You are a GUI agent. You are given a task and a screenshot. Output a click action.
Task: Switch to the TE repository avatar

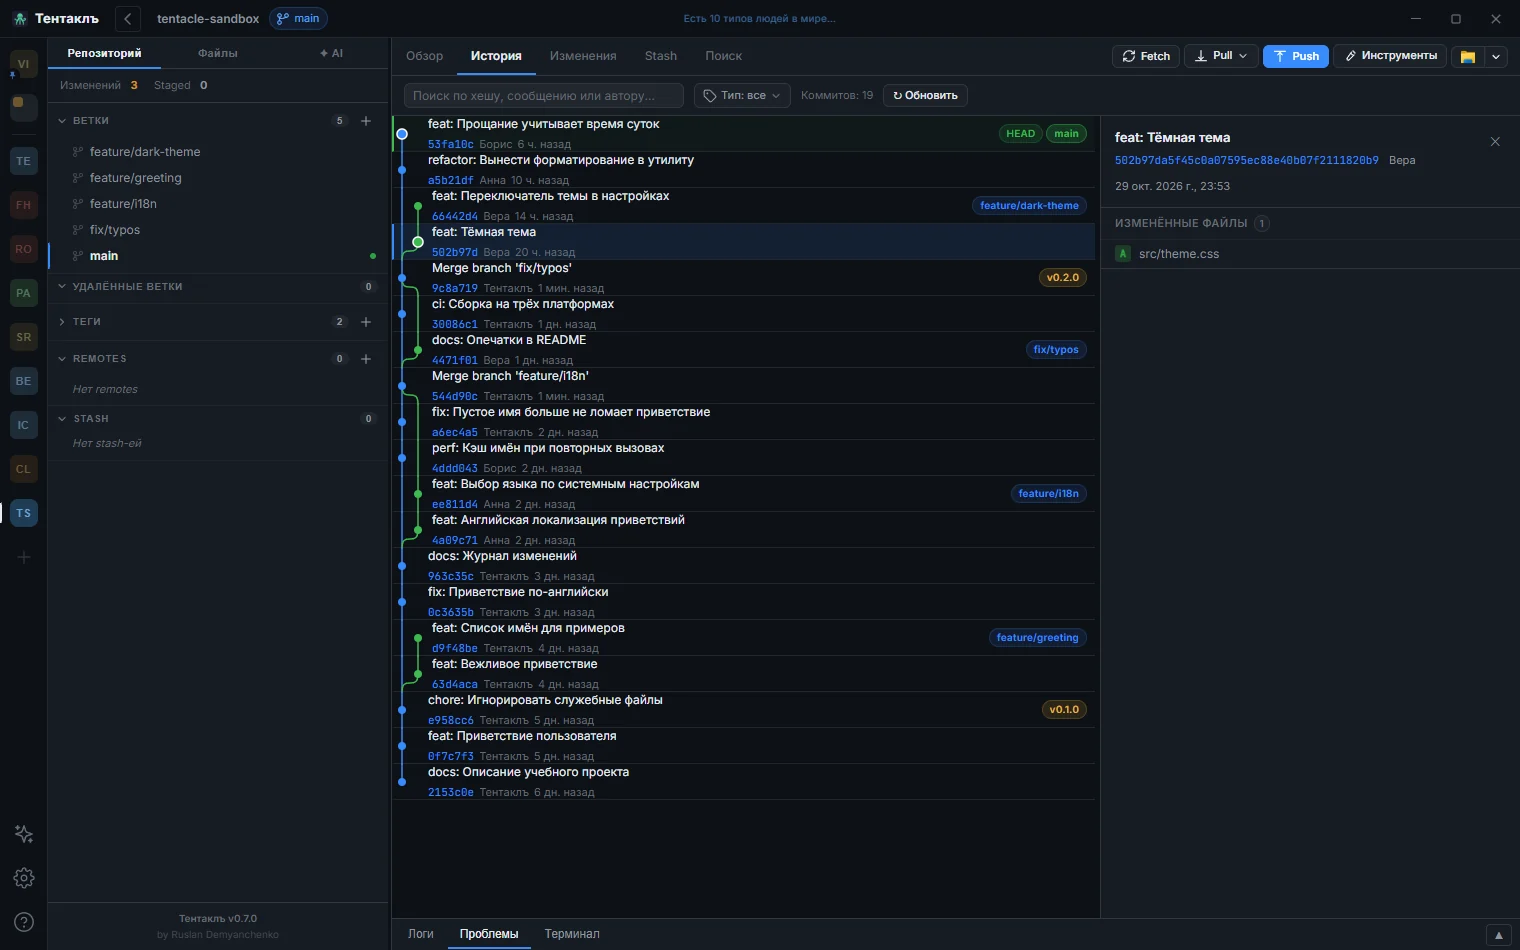click(24, 161)
